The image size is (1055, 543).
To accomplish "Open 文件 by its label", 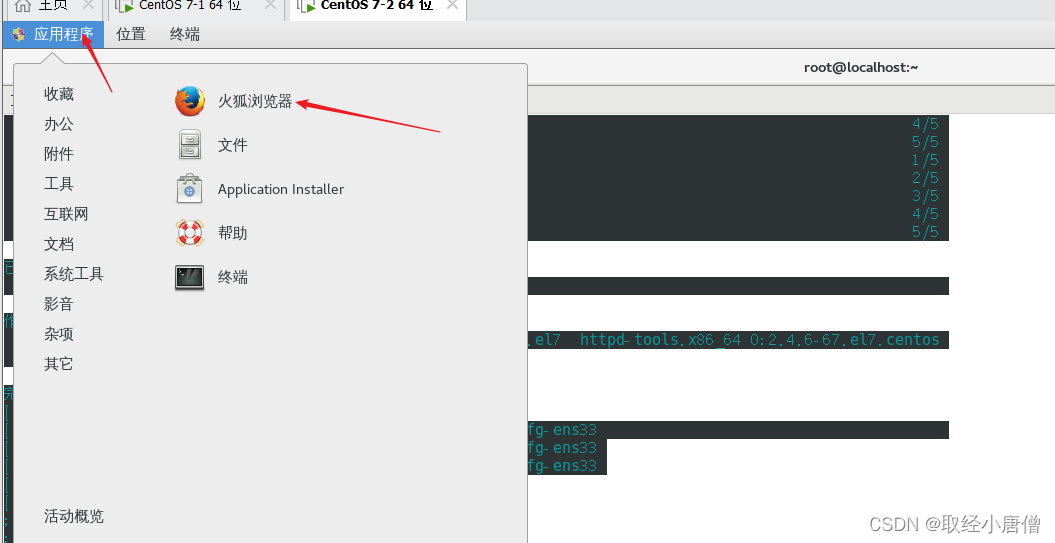I will tap(233, 145).
